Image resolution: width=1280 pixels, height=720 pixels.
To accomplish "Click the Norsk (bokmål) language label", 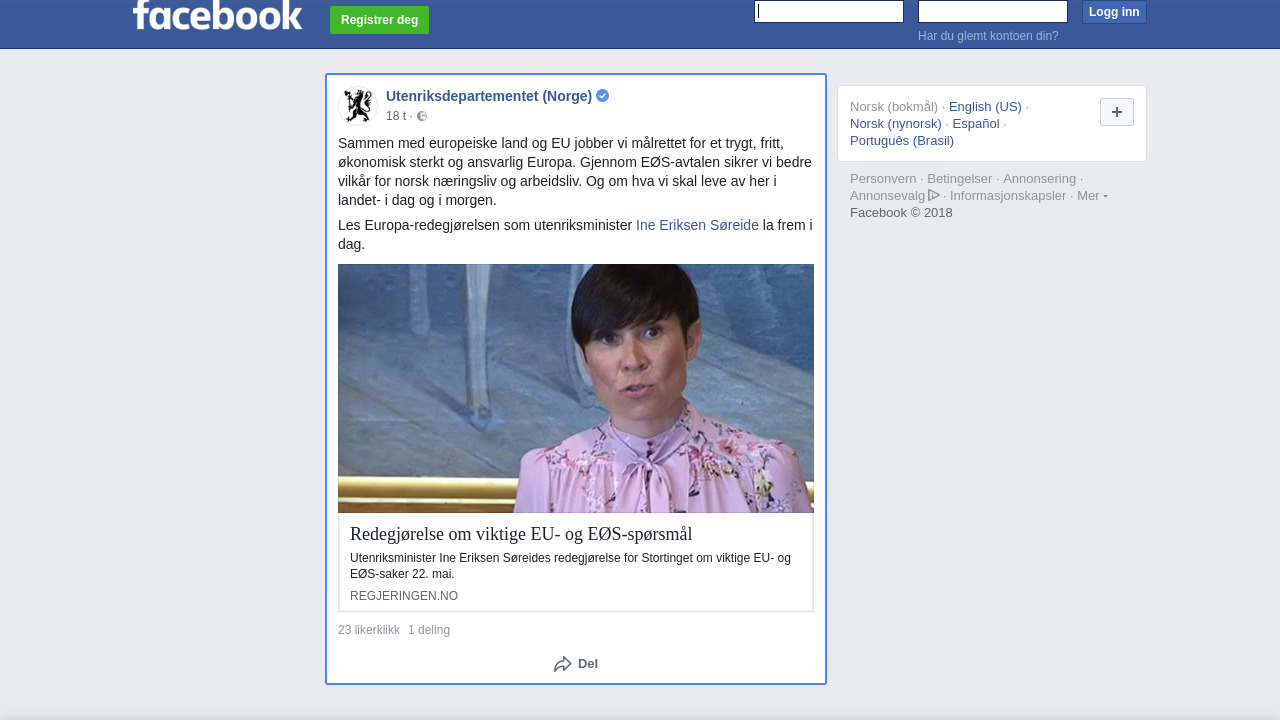I will (x=894, y=107).
